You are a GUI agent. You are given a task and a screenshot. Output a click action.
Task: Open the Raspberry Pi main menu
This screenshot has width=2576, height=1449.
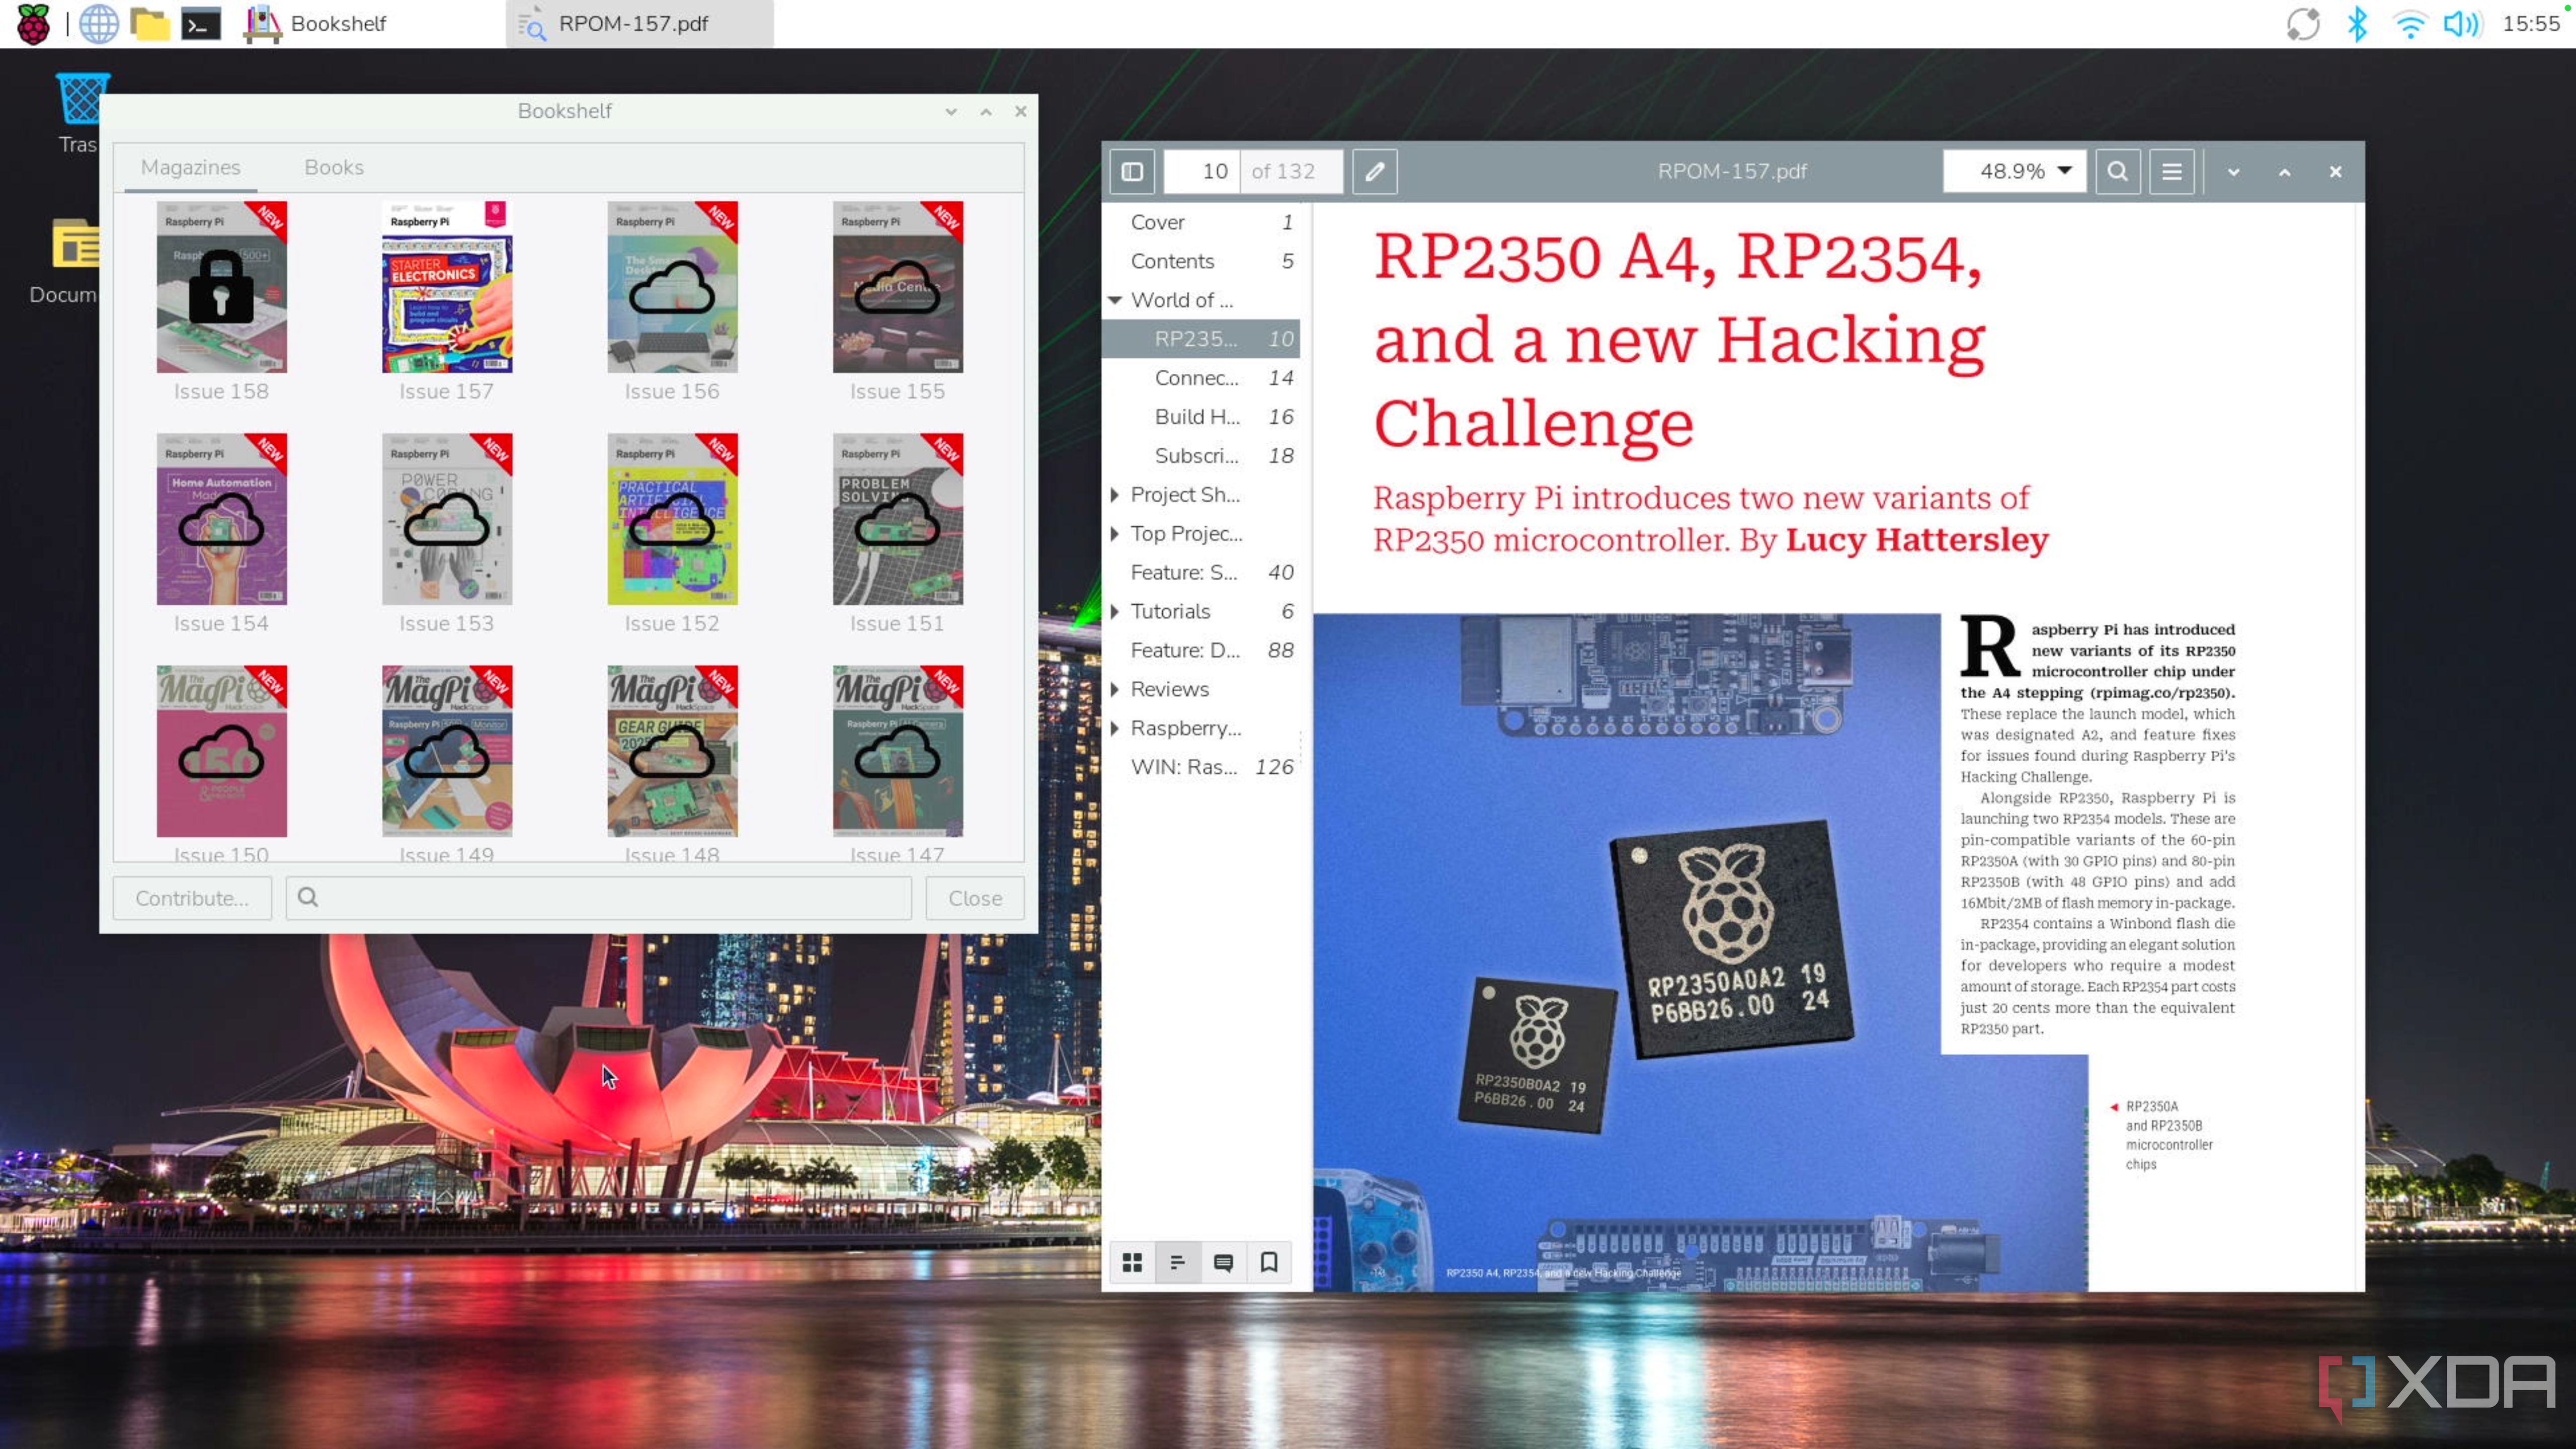(x=33, y=23)
